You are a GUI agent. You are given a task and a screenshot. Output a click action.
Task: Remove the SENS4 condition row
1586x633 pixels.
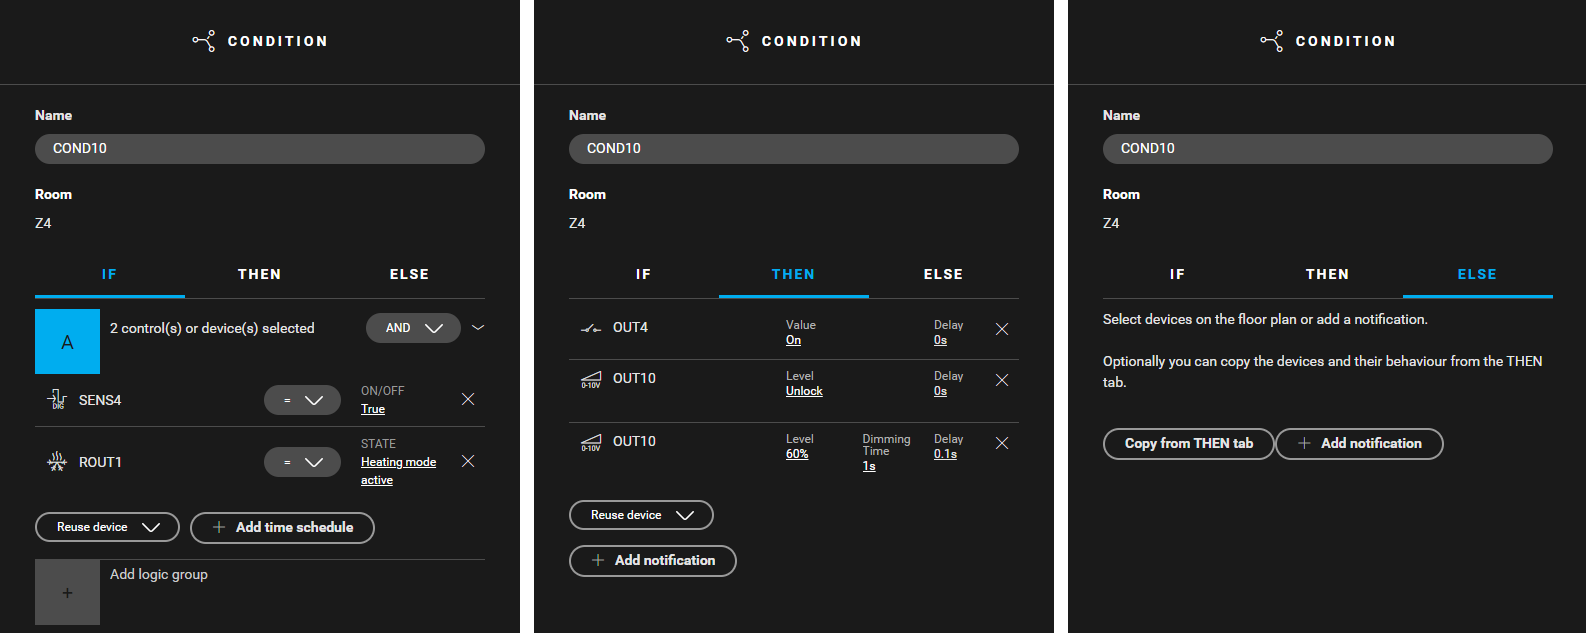coord(468,399)
